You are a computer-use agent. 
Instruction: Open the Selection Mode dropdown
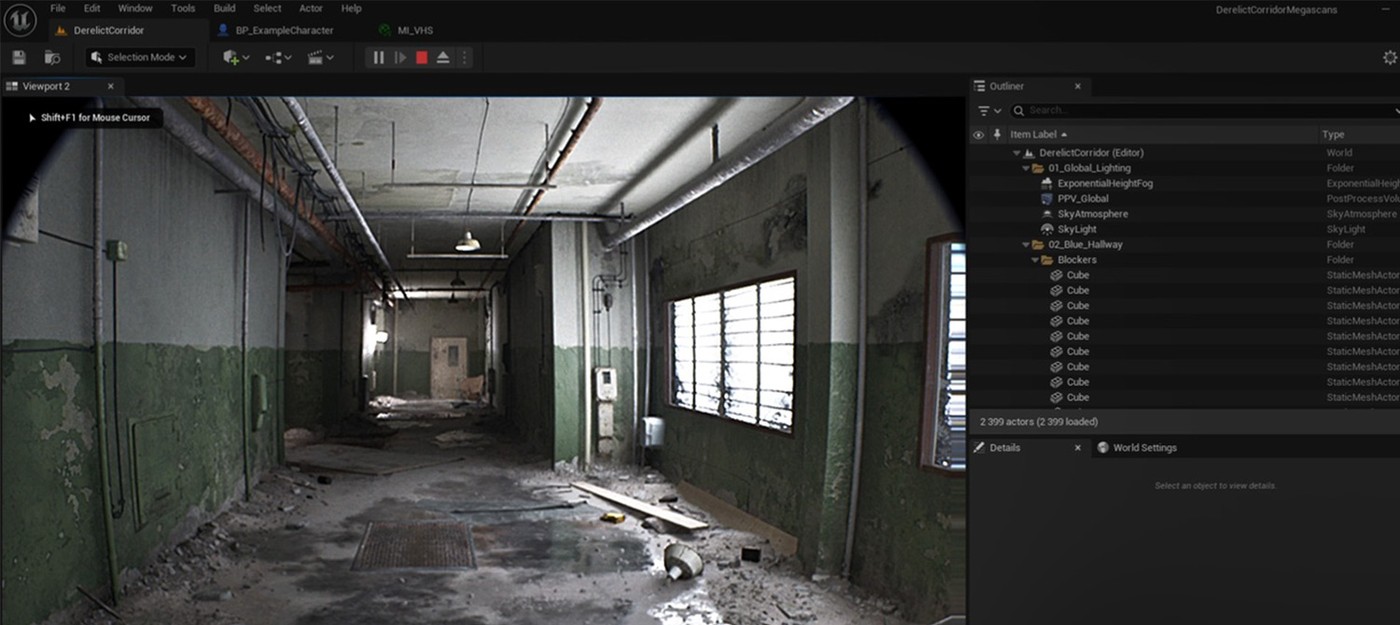(x=140, y=58)
